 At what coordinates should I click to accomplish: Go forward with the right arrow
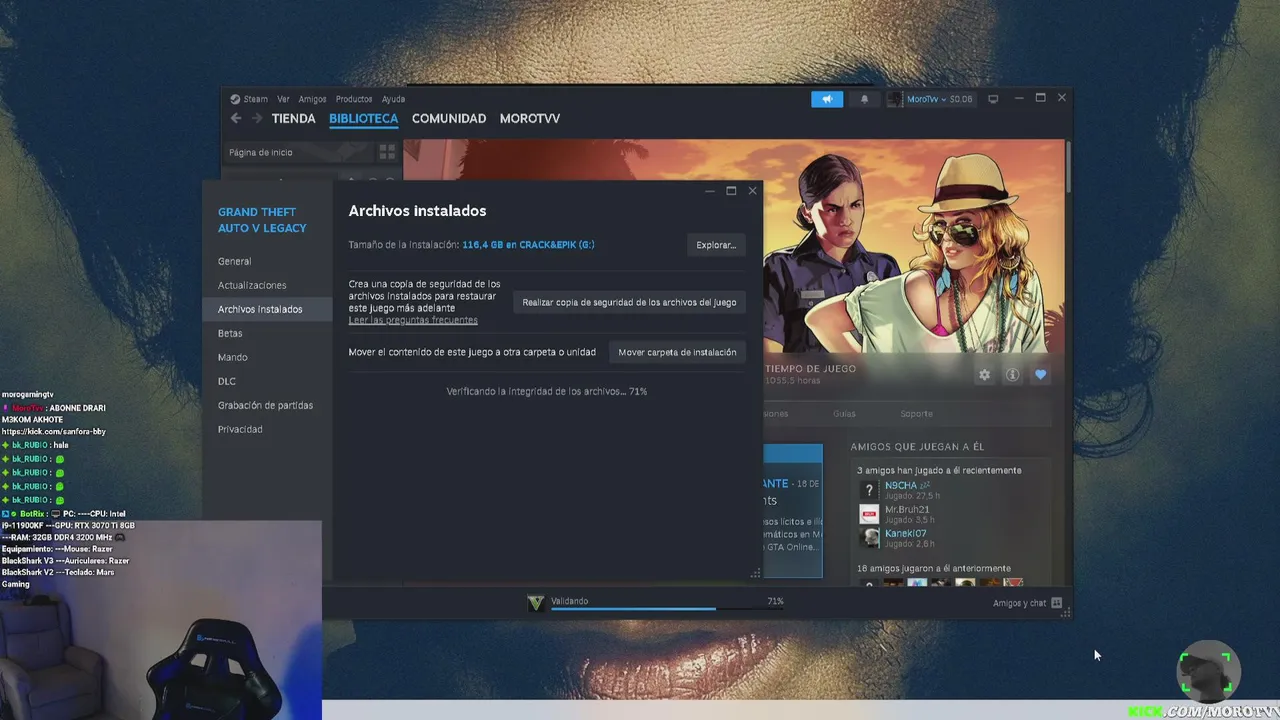pos(257,118)
